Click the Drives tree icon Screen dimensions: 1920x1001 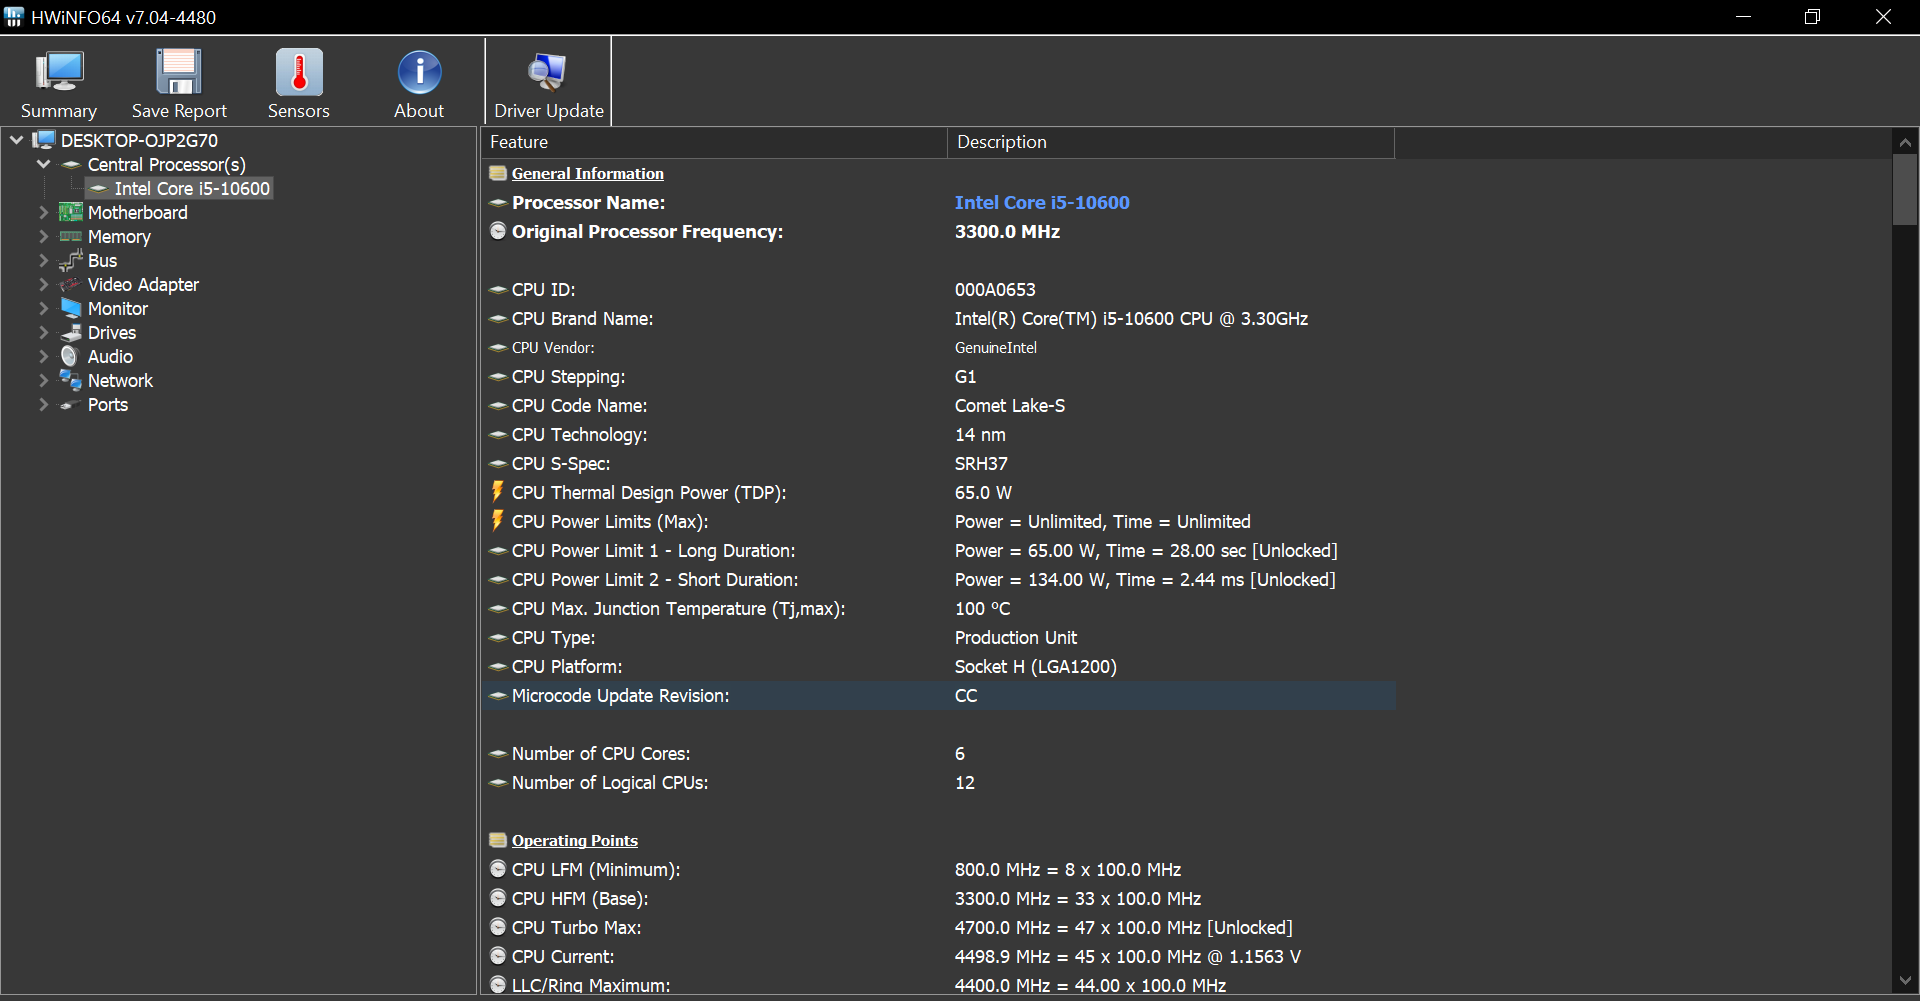(70, 332)
